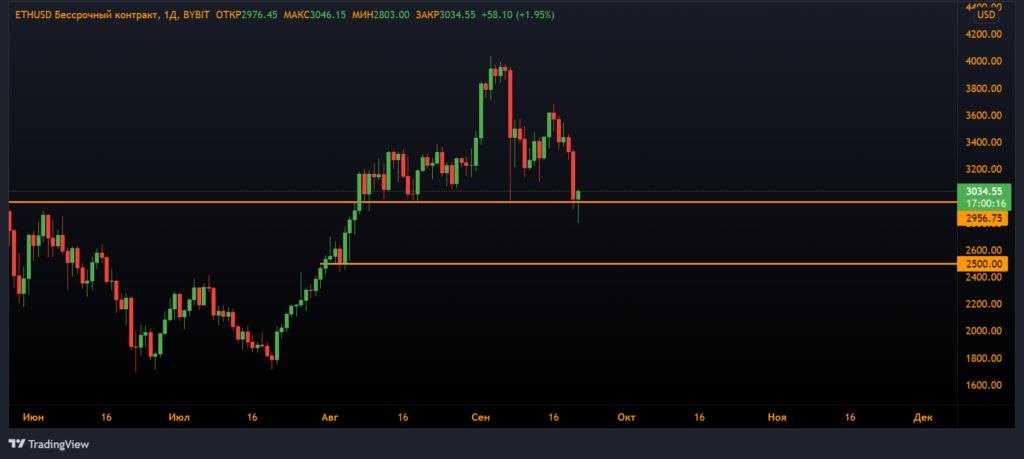
Task: Click the closing price value 3034.55 in legend
Action: (454, 15)
